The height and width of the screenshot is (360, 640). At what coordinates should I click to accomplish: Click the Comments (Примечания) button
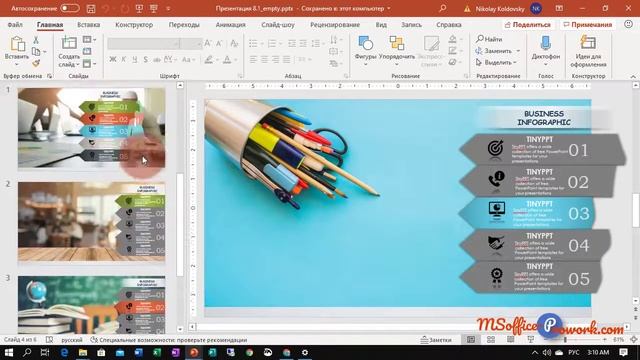pos(588,25)
